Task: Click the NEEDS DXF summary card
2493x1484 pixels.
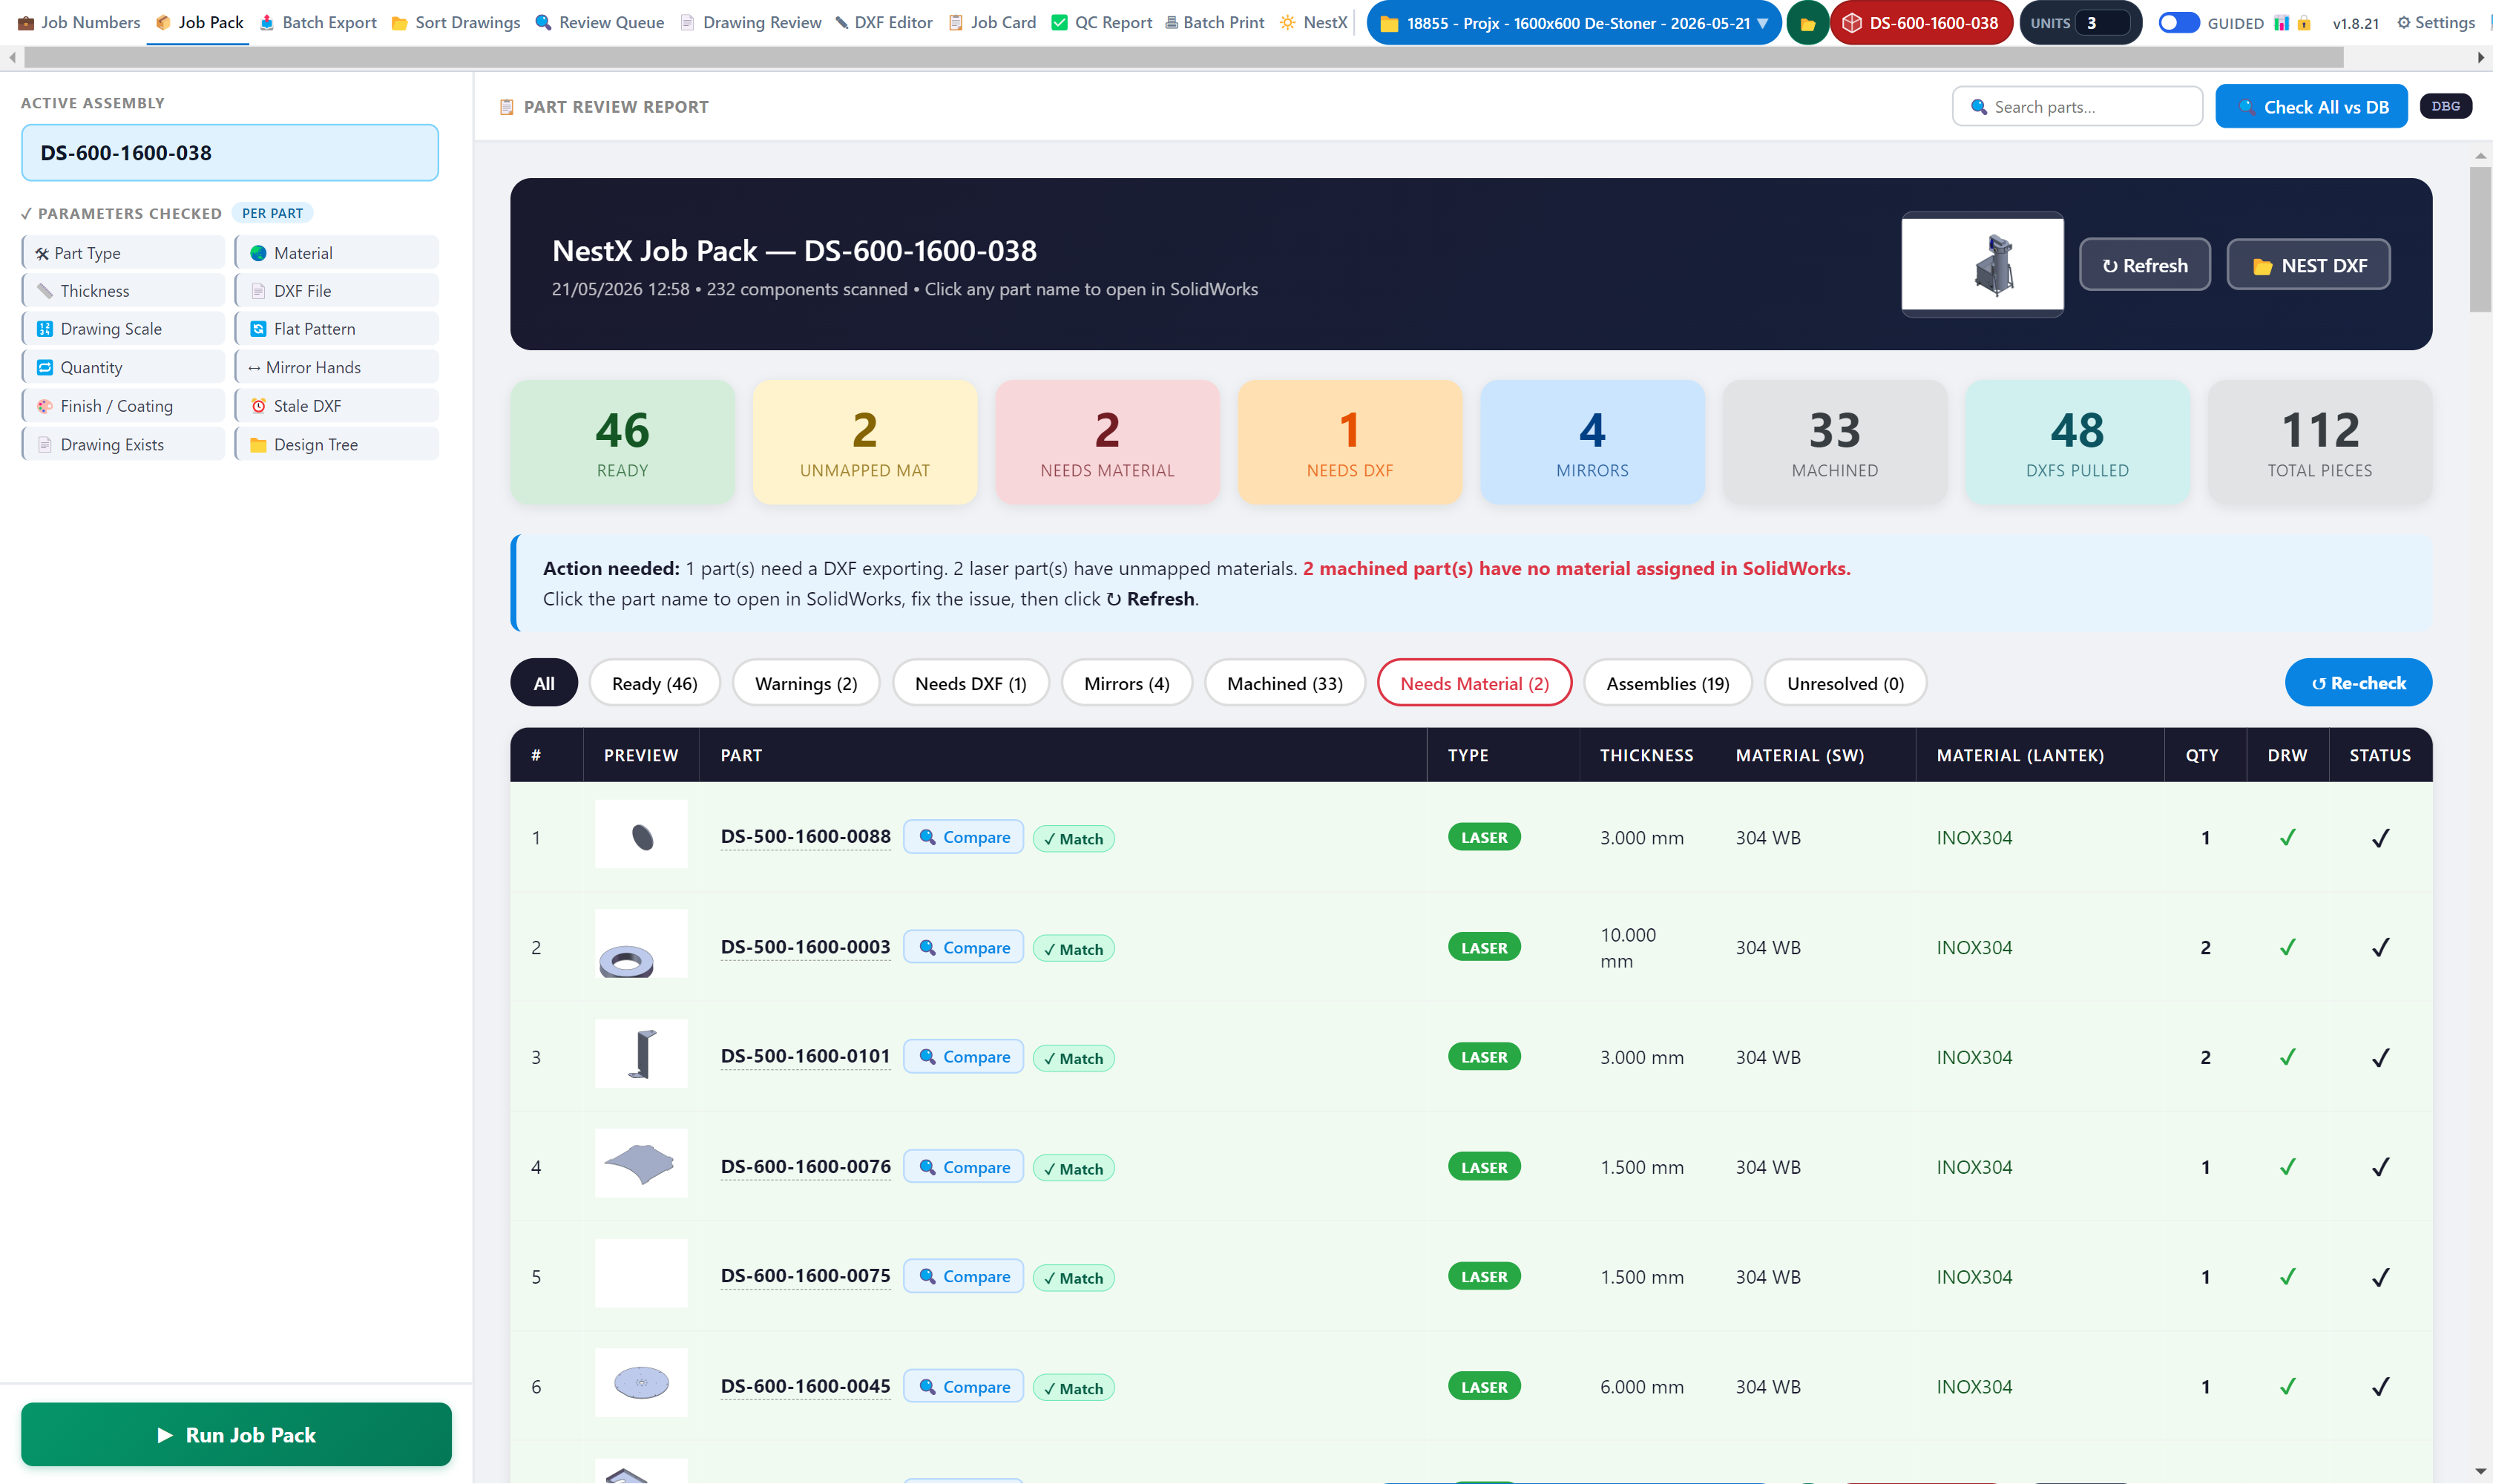Action: click(1349, 442)
